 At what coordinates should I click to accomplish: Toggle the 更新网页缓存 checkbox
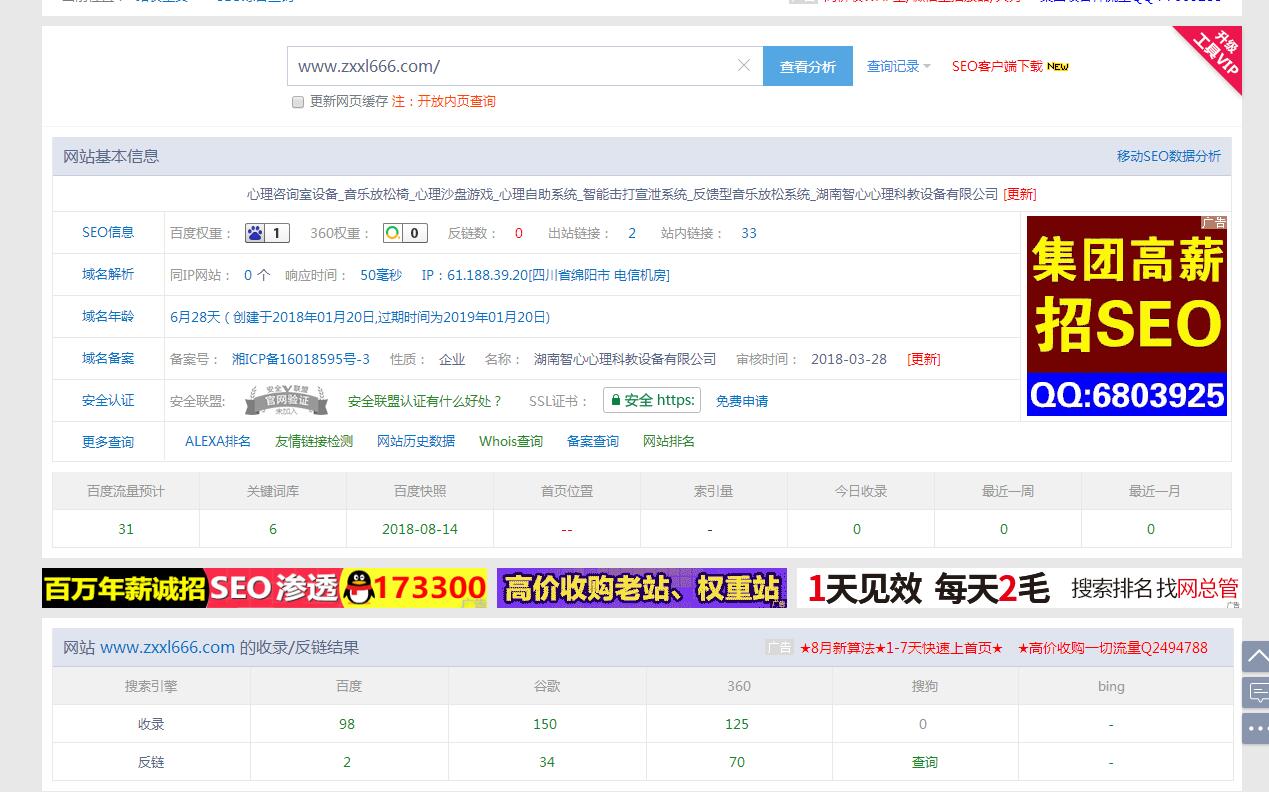(x=297, y=102)
